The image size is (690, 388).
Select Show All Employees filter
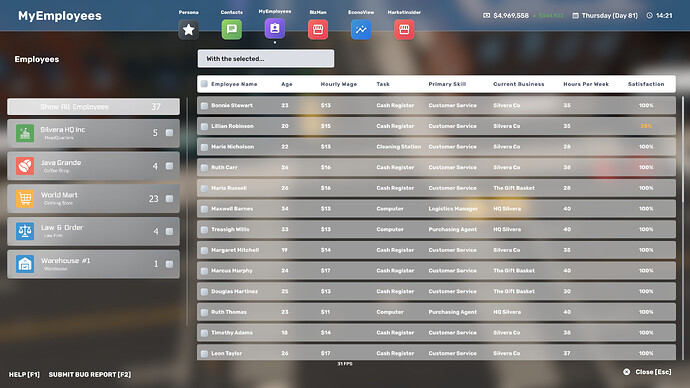(x=93, y=106)
